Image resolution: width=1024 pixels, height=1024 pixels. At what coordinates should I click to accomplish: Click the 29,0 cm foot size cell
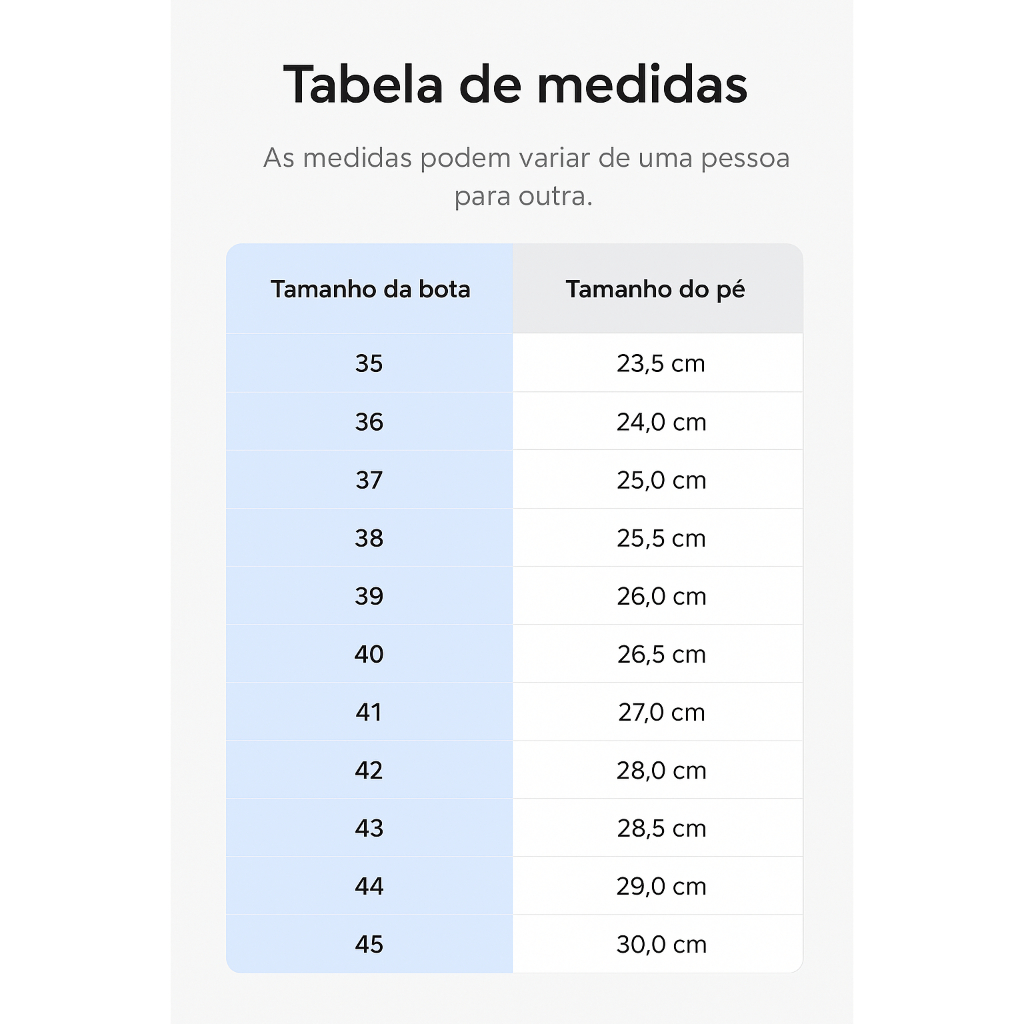pyautogui.click(x=660, y=886)
